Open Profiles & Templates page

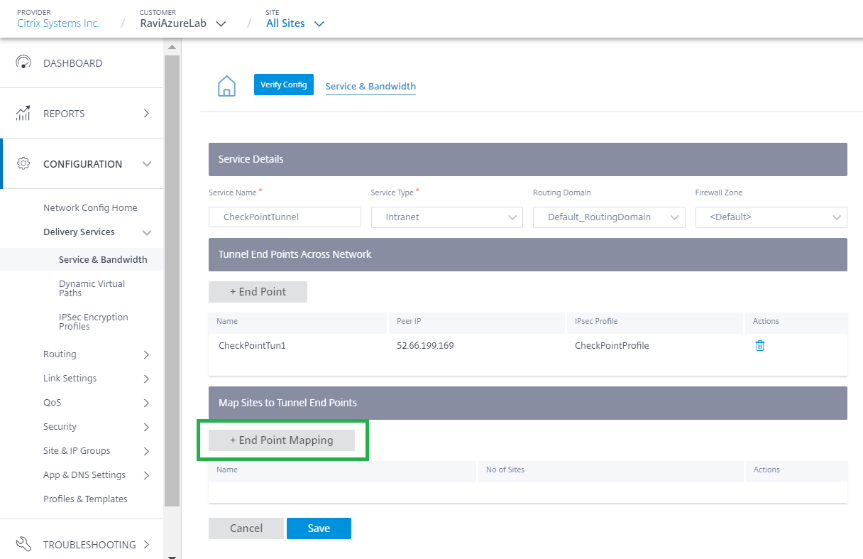(x=85, y=498)
